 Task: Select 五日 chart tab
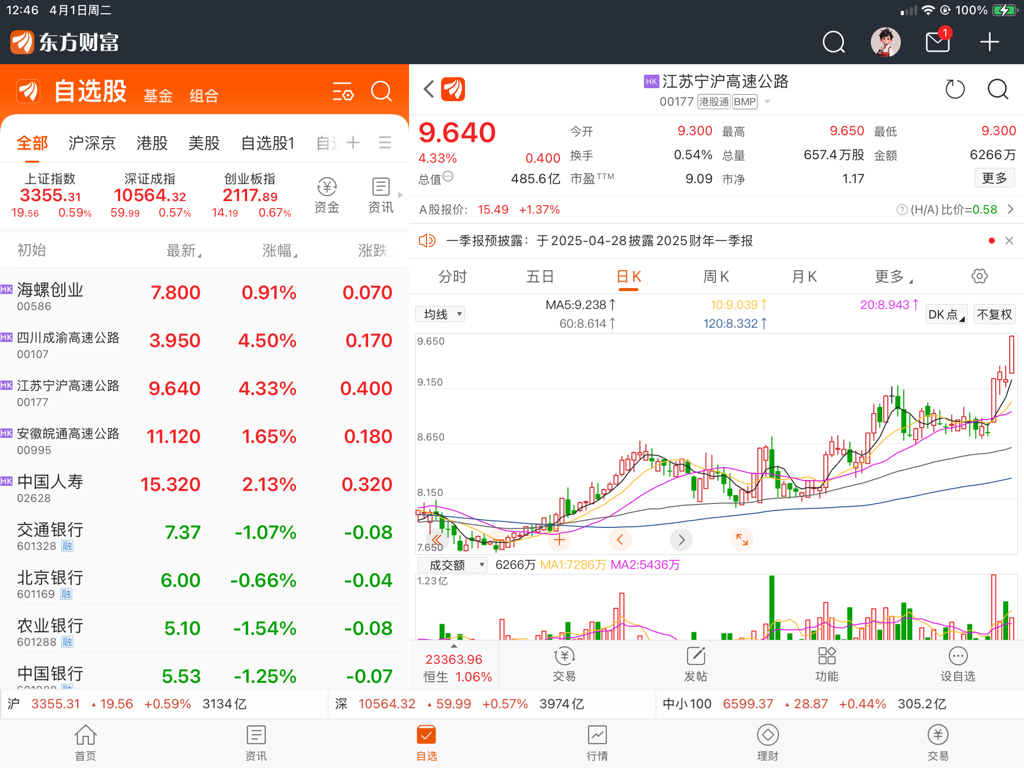(x=540, y=277)
